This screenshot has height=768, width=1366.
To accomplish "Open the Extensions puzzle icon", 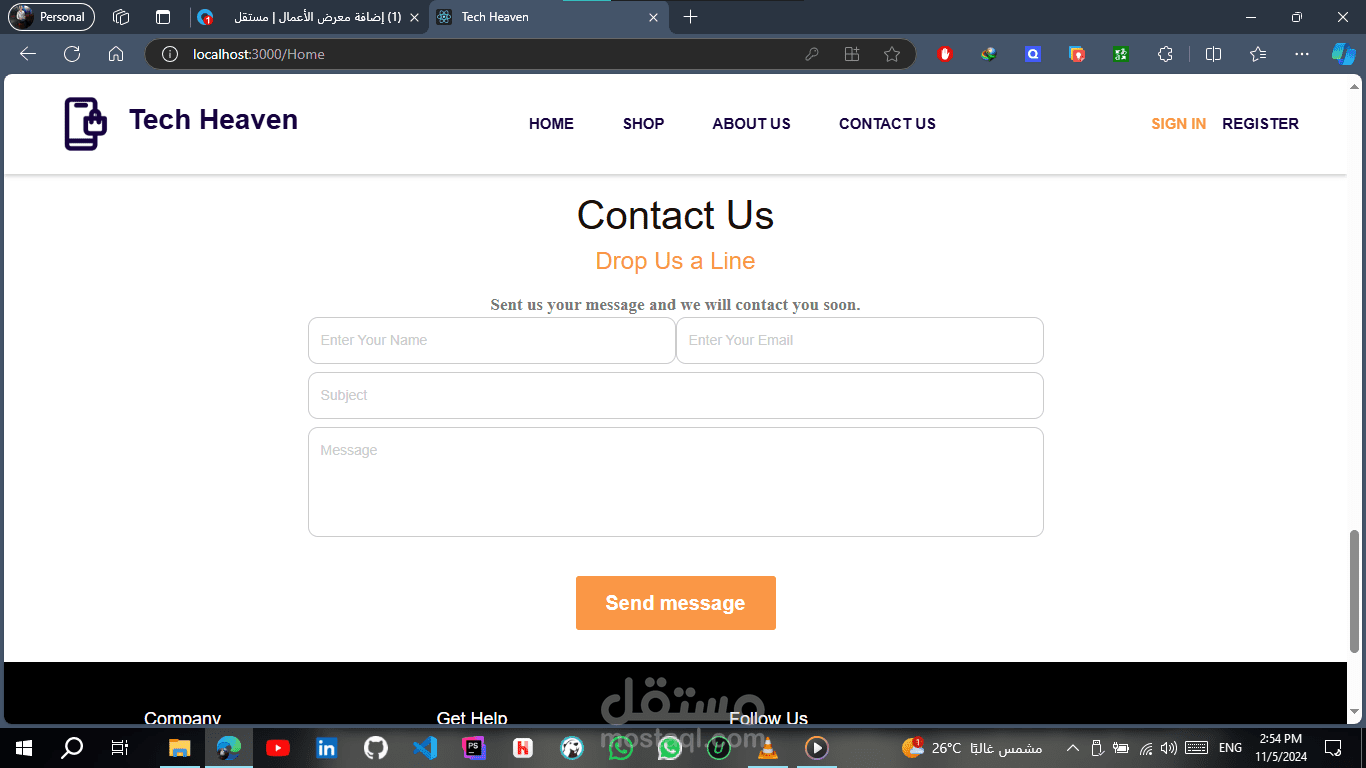I will pos(1165,54).
